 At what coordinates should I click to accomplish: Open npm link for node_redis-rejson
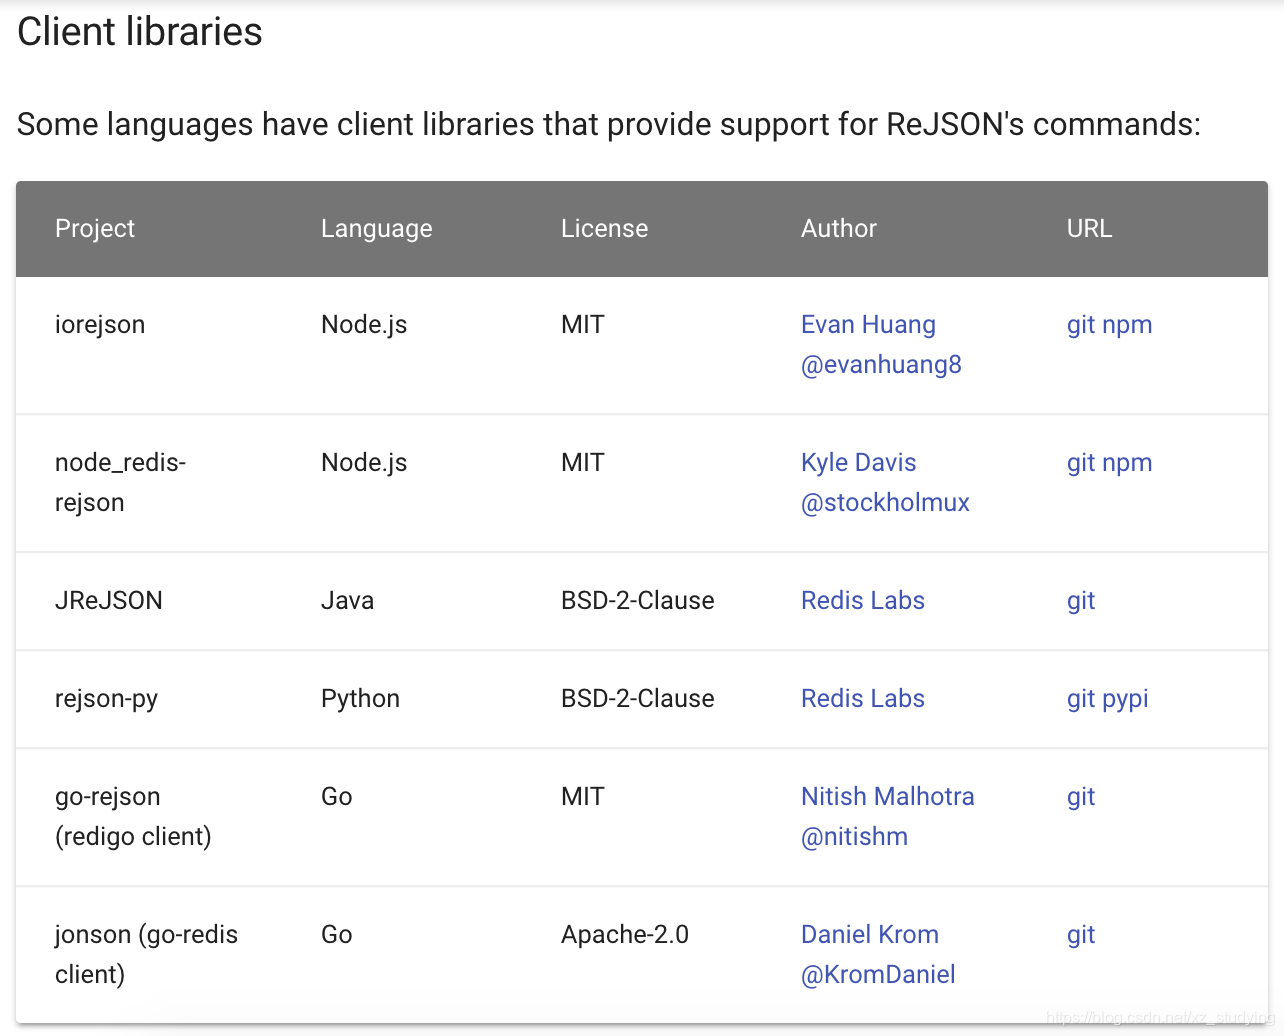(x=1127, y=463)
